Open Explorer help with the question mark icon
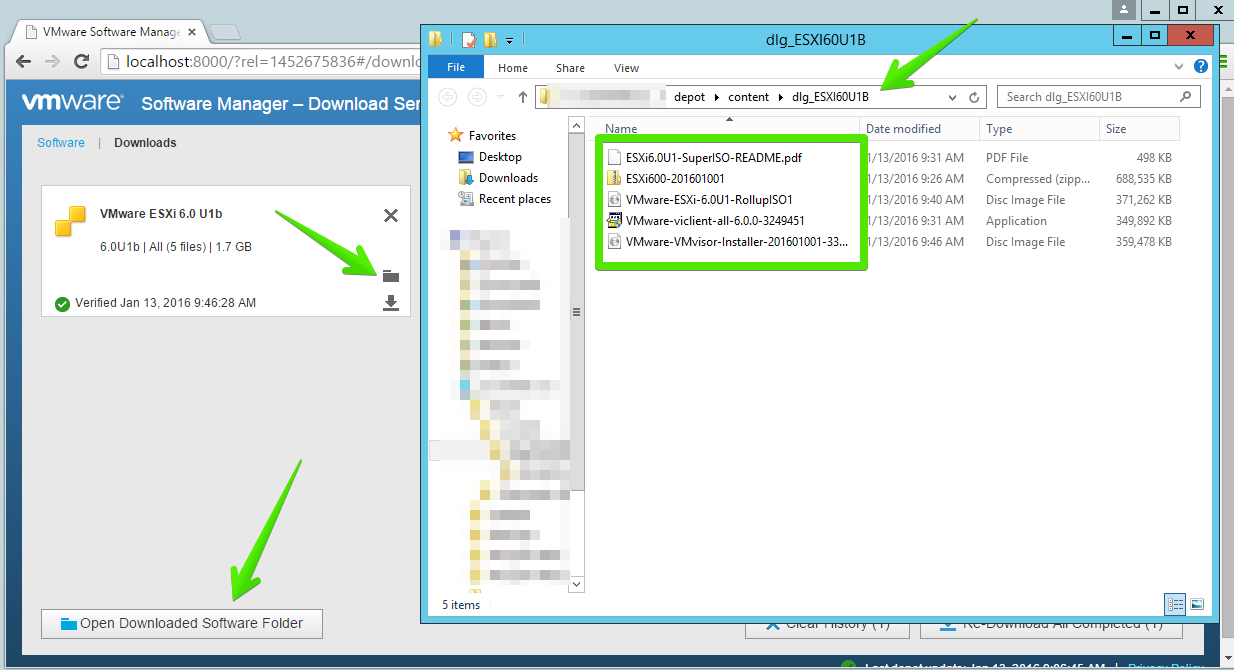Screen dimensions: 1234x670 click(1200, 67)
